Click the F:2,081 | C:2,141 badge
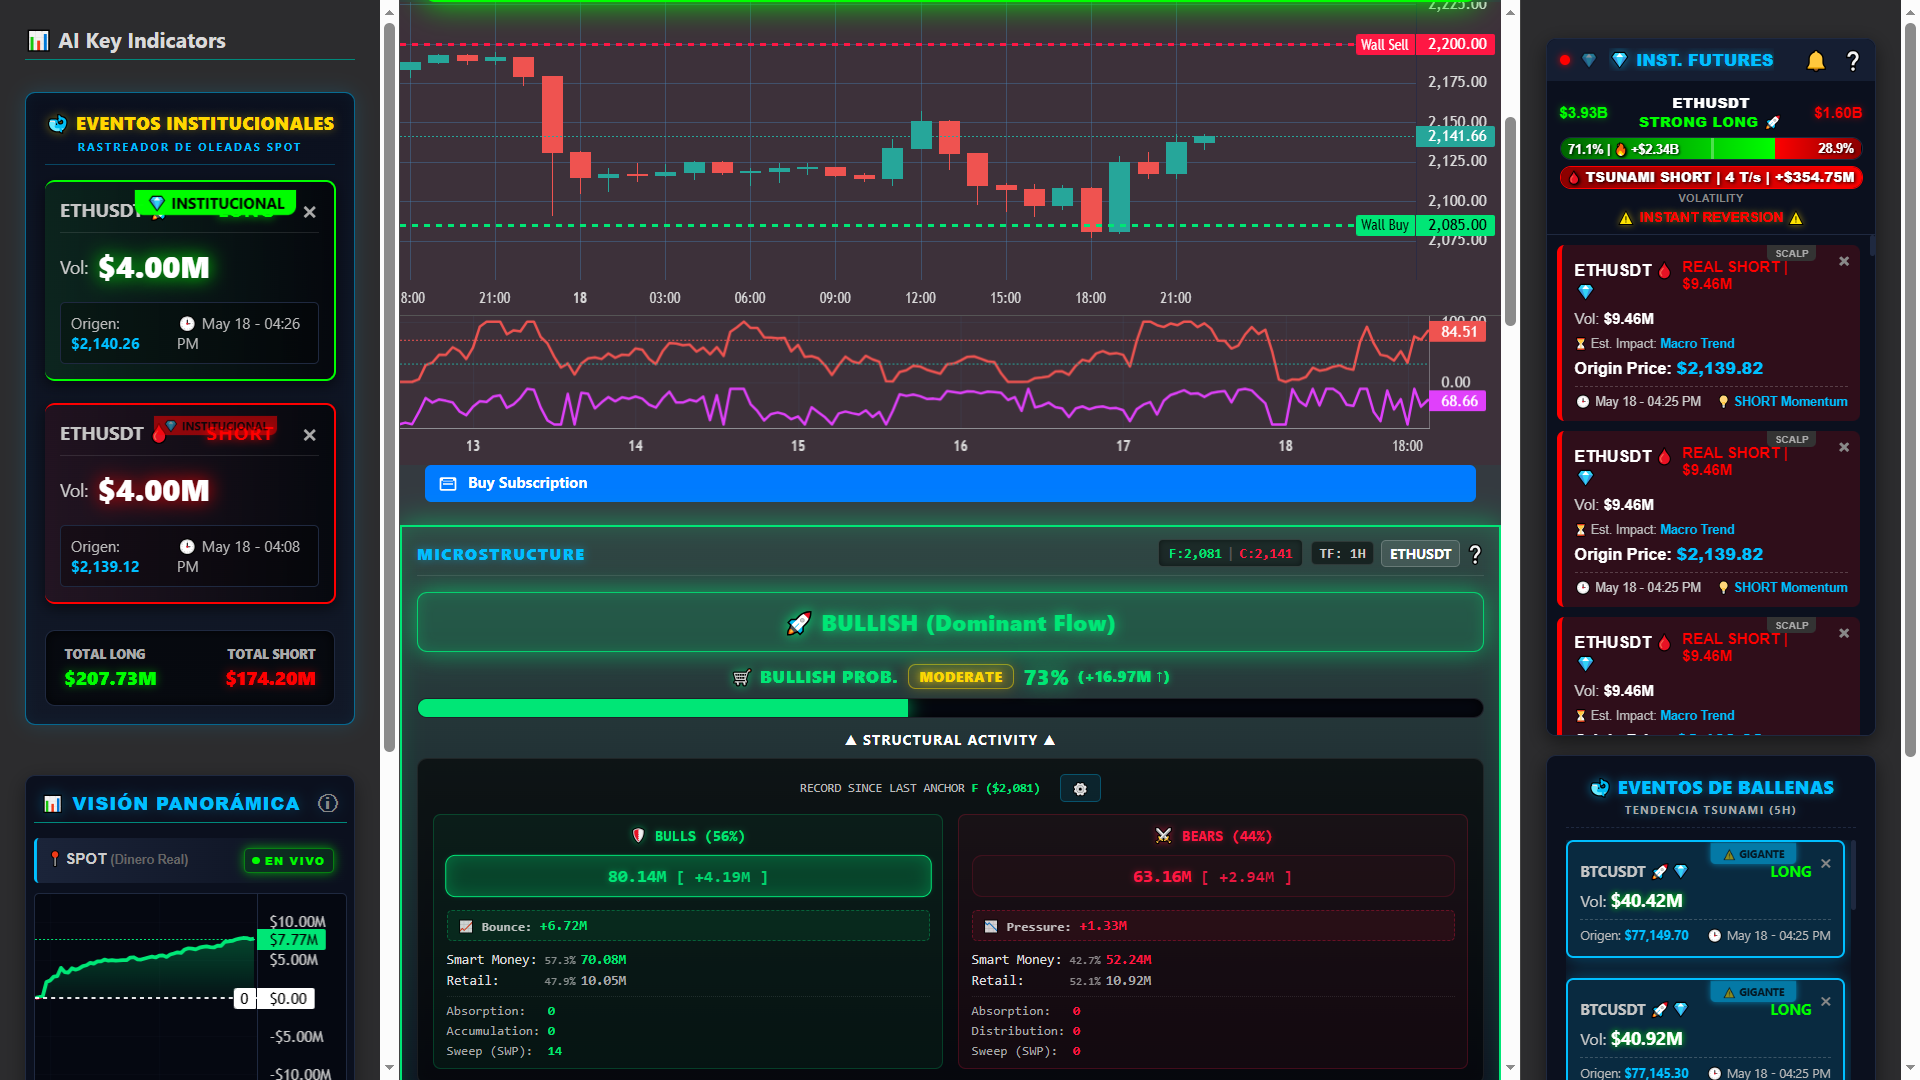1920x1080 pixels. (1230, 554)
